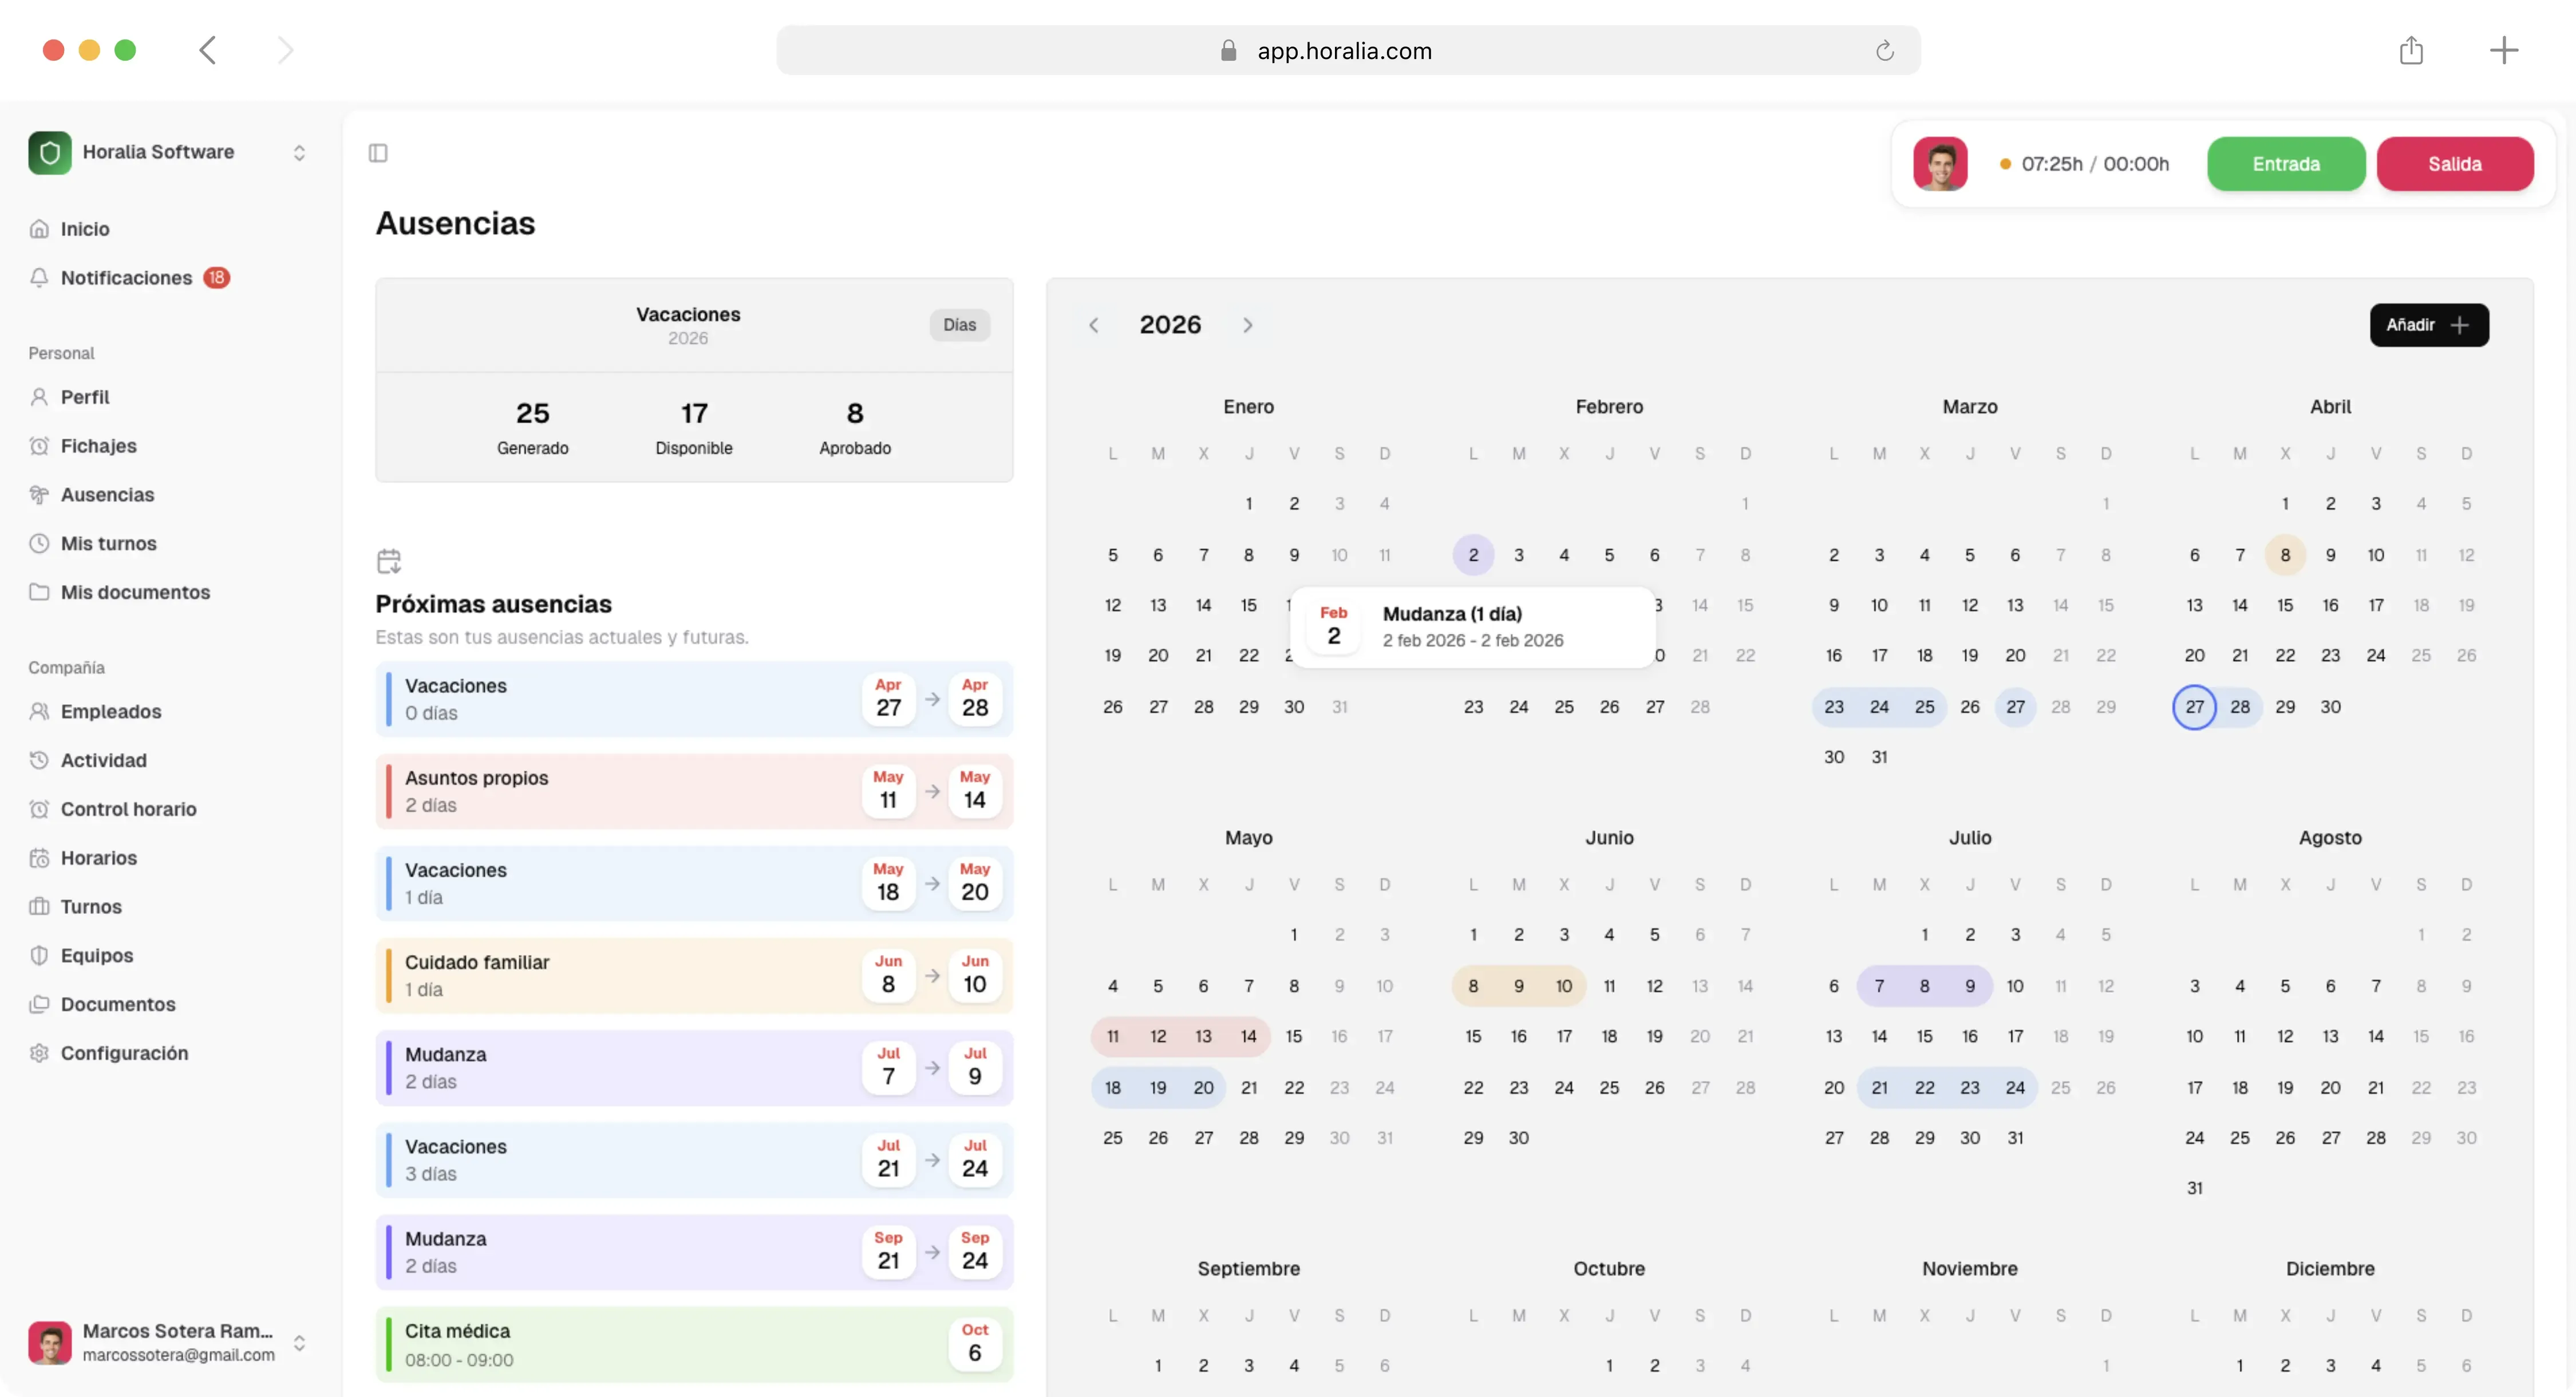Open Mudanza Jul 7 absence card

[694, 1068]
